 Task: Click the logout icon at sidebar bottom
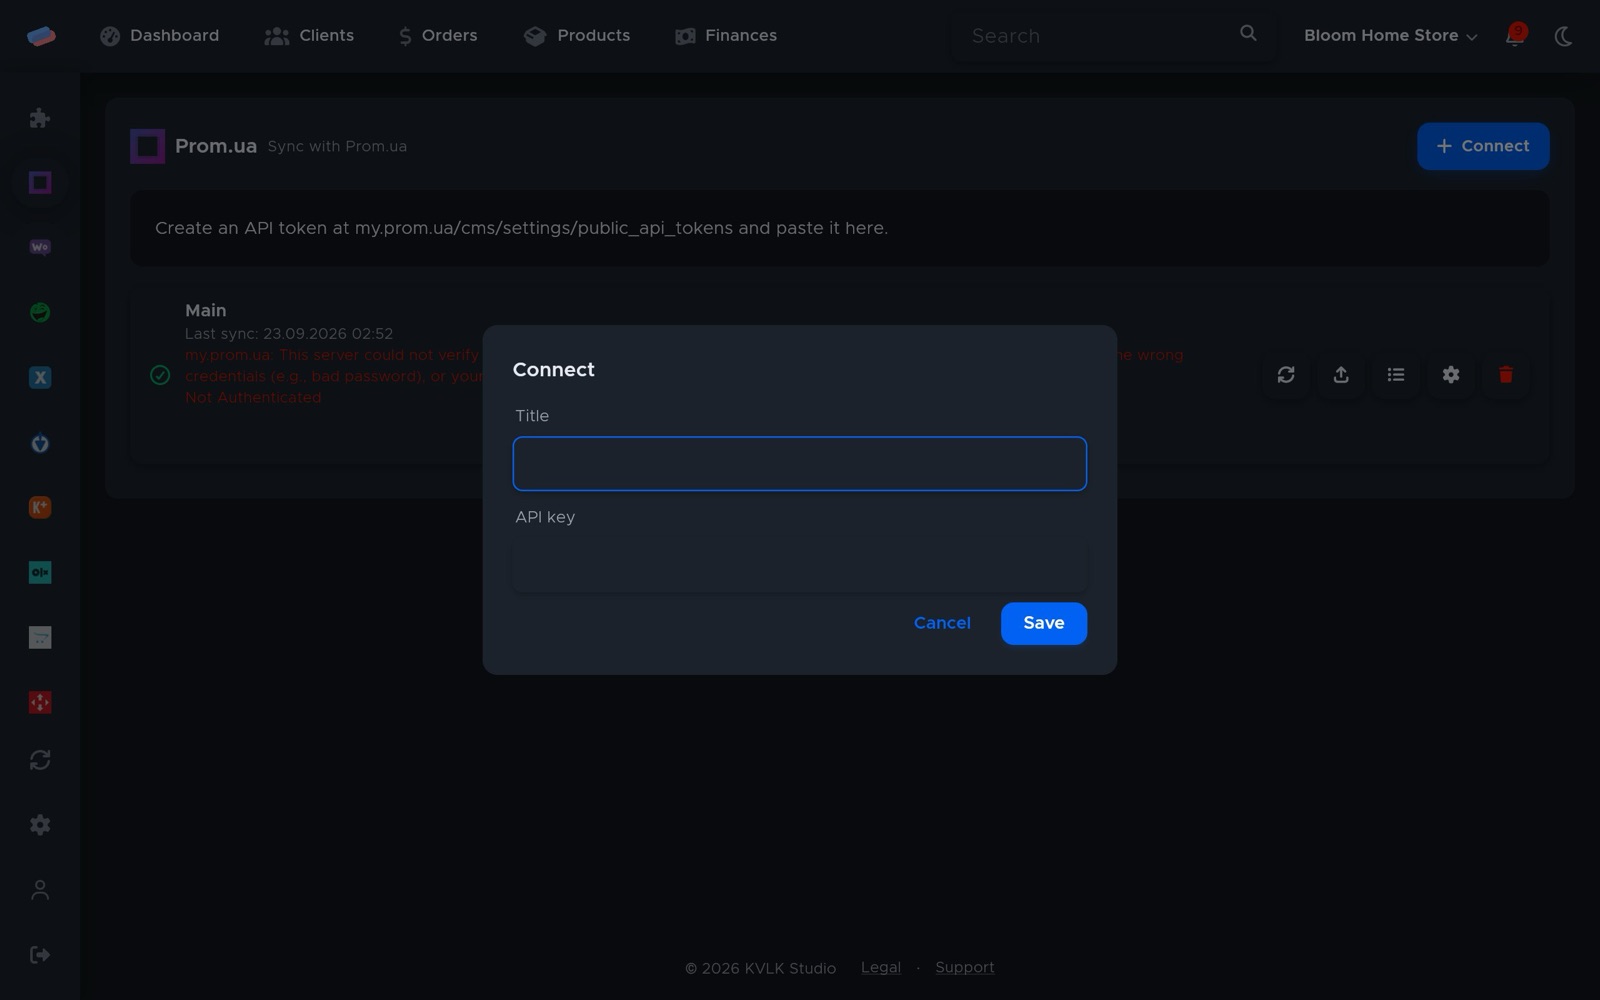(x=40, y=955)
